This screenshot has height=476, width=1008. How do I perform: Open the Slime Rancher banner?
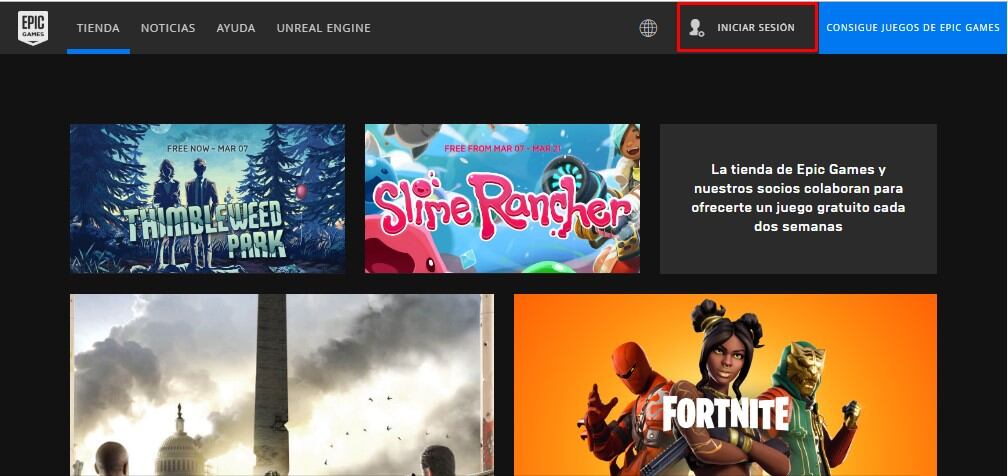tap(502, 199)
